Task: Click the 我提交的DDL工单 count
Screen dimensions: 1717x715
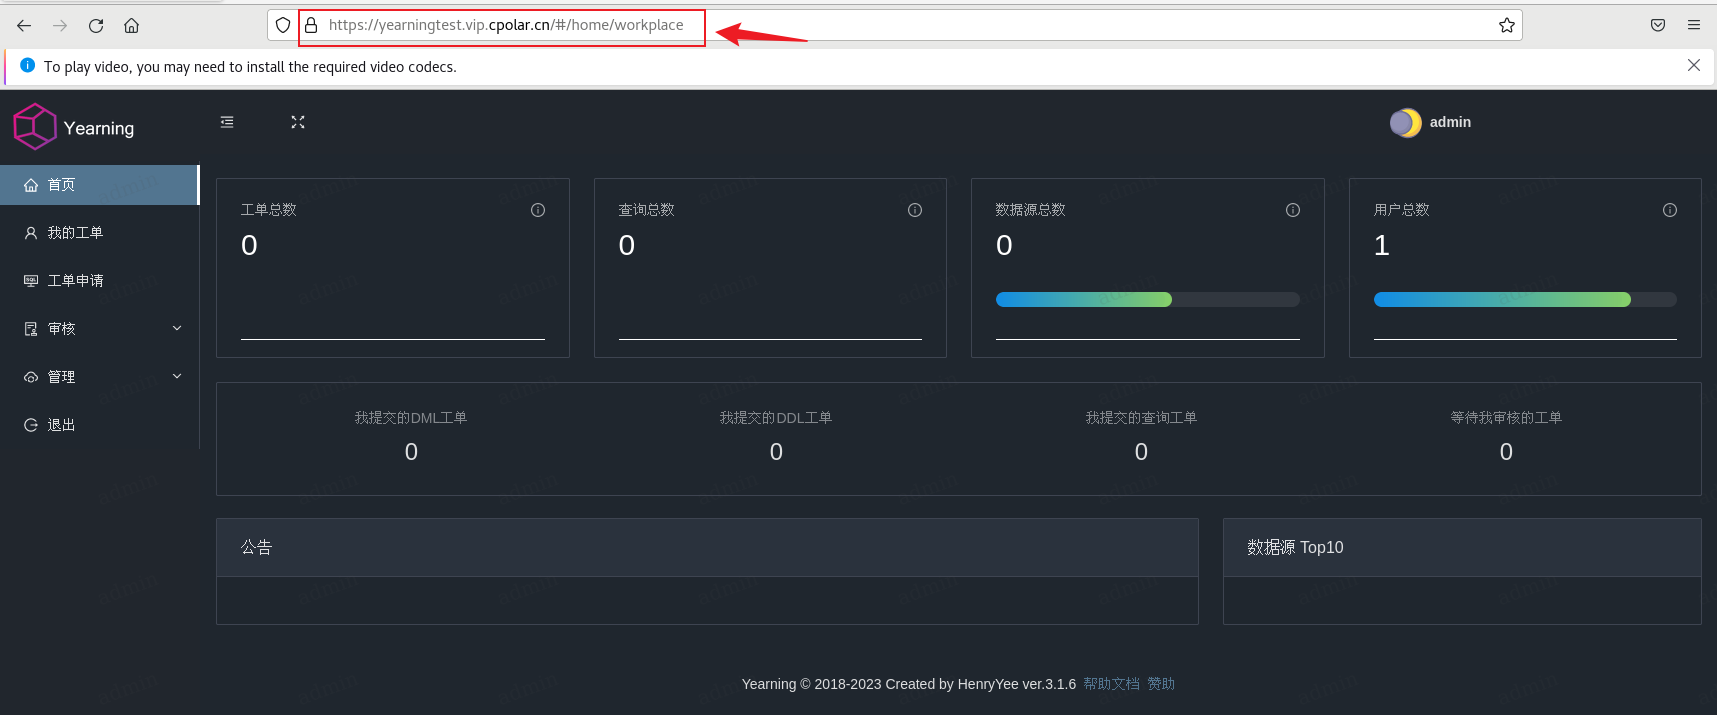Action: [x=776, y=452]
